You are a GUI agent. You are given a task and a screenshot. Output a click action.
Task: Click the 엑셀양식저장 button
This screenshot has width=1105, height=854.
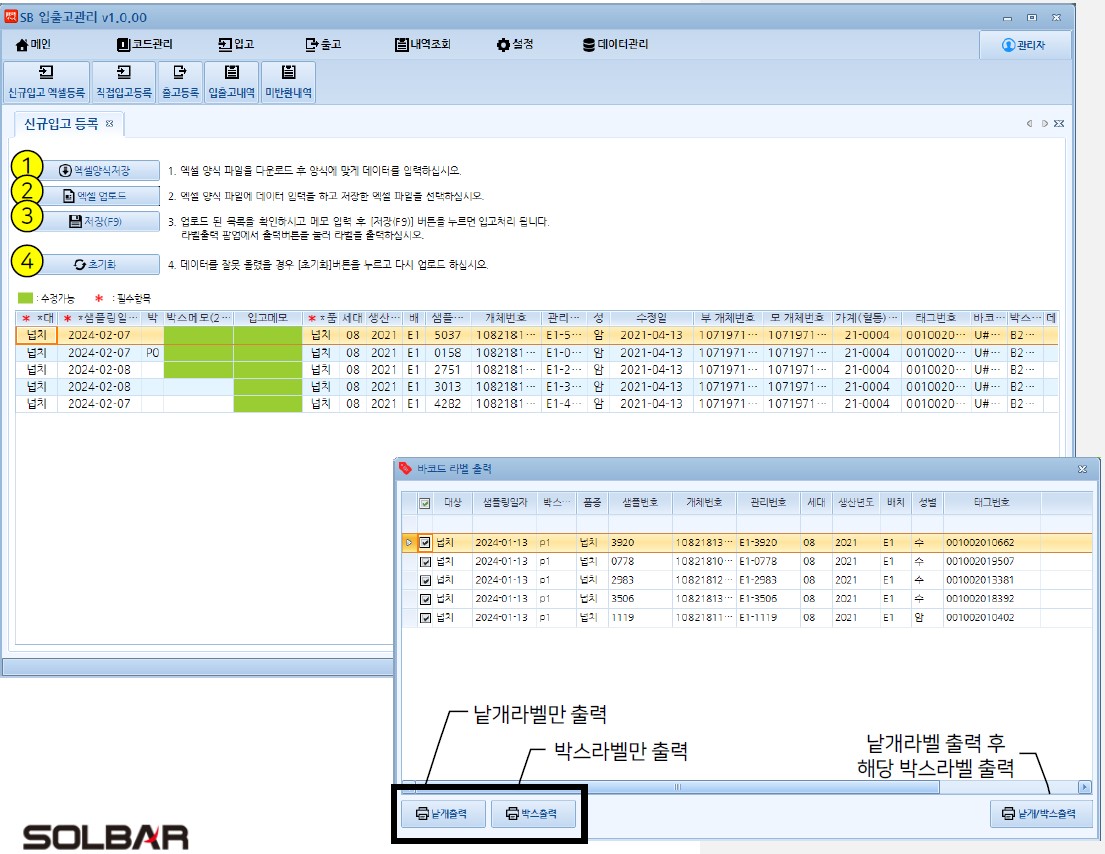point(95,170)
